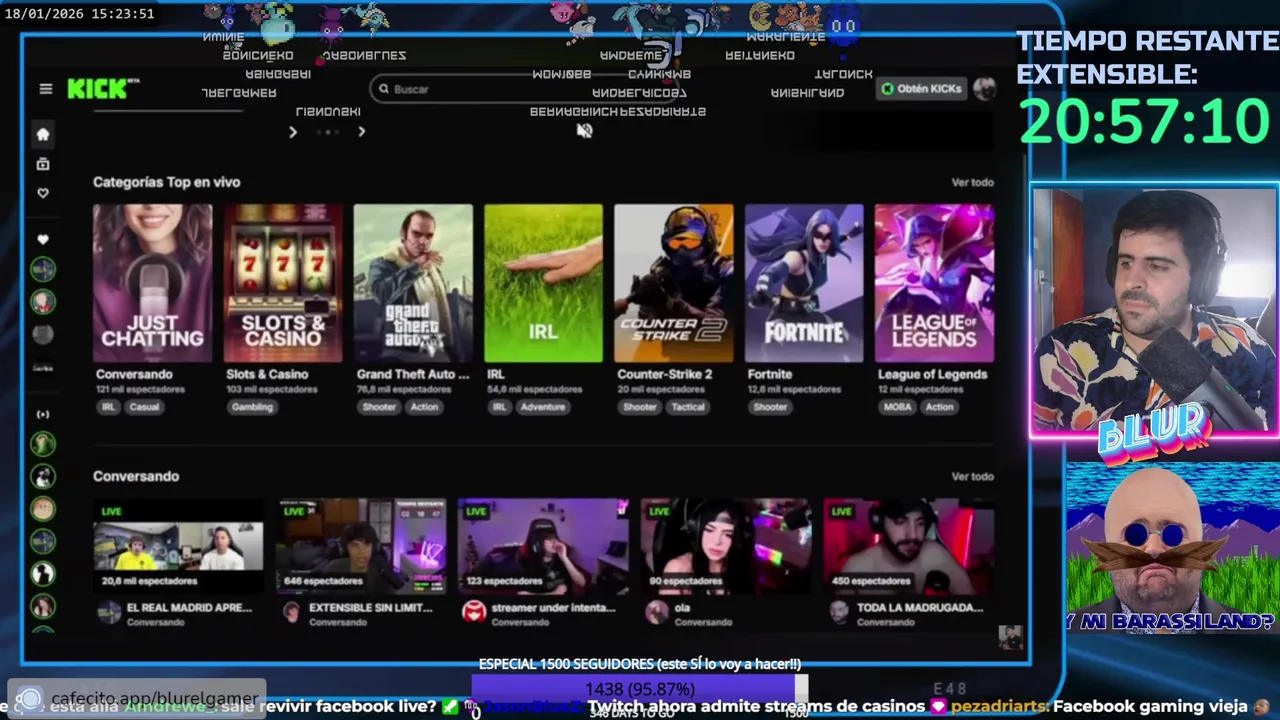The height and width of the screenshot is (720, 1280).
Task: Click the green KICK logo
Action: [x=98, y=89]
